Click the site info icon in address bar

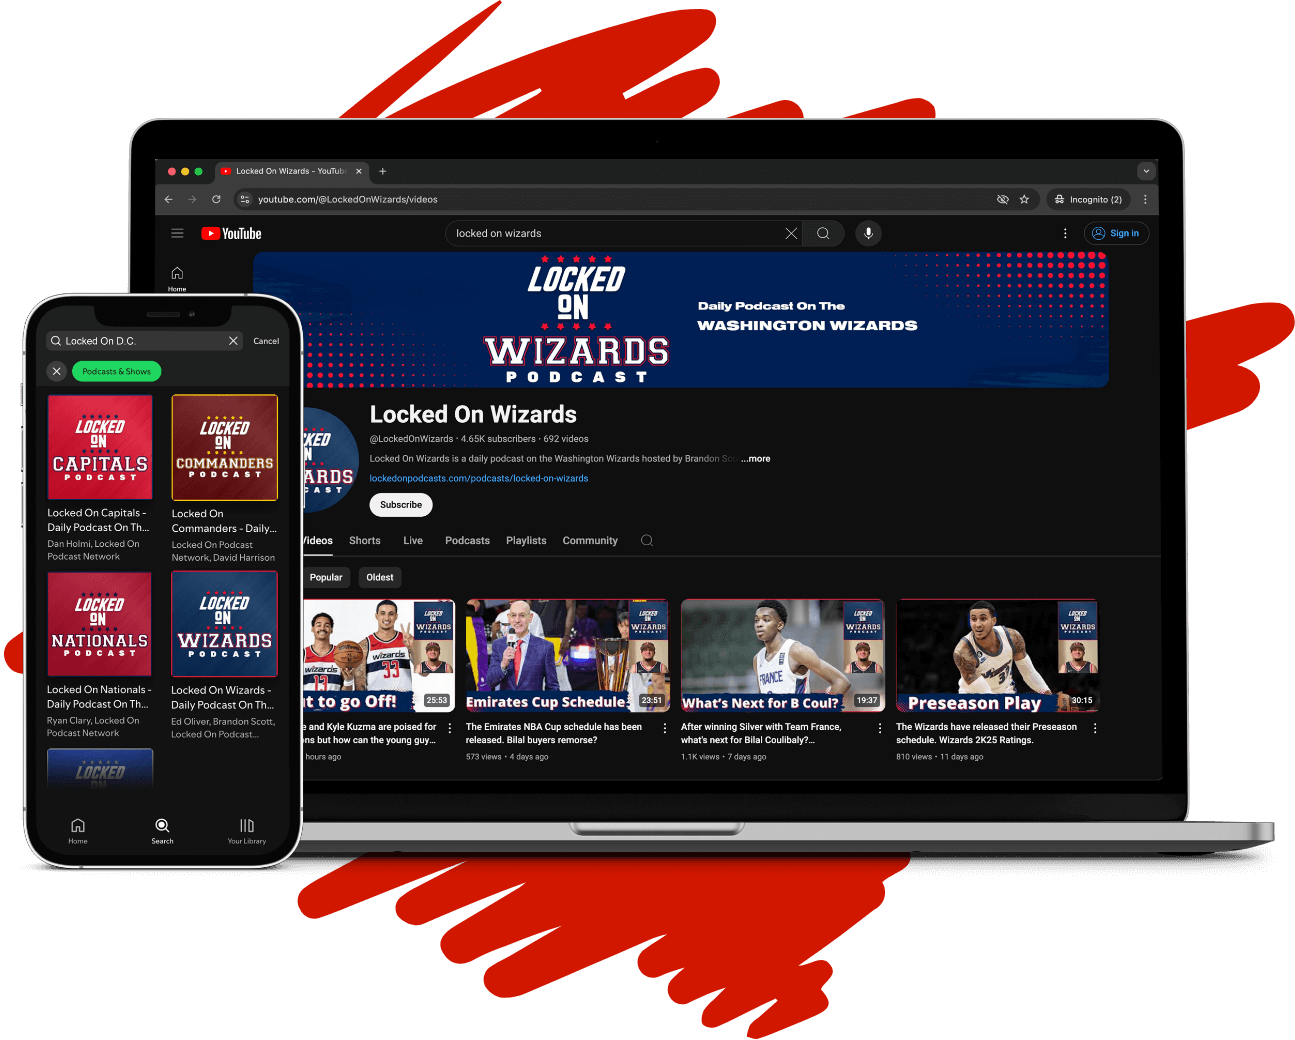click(x=245, y=199)
